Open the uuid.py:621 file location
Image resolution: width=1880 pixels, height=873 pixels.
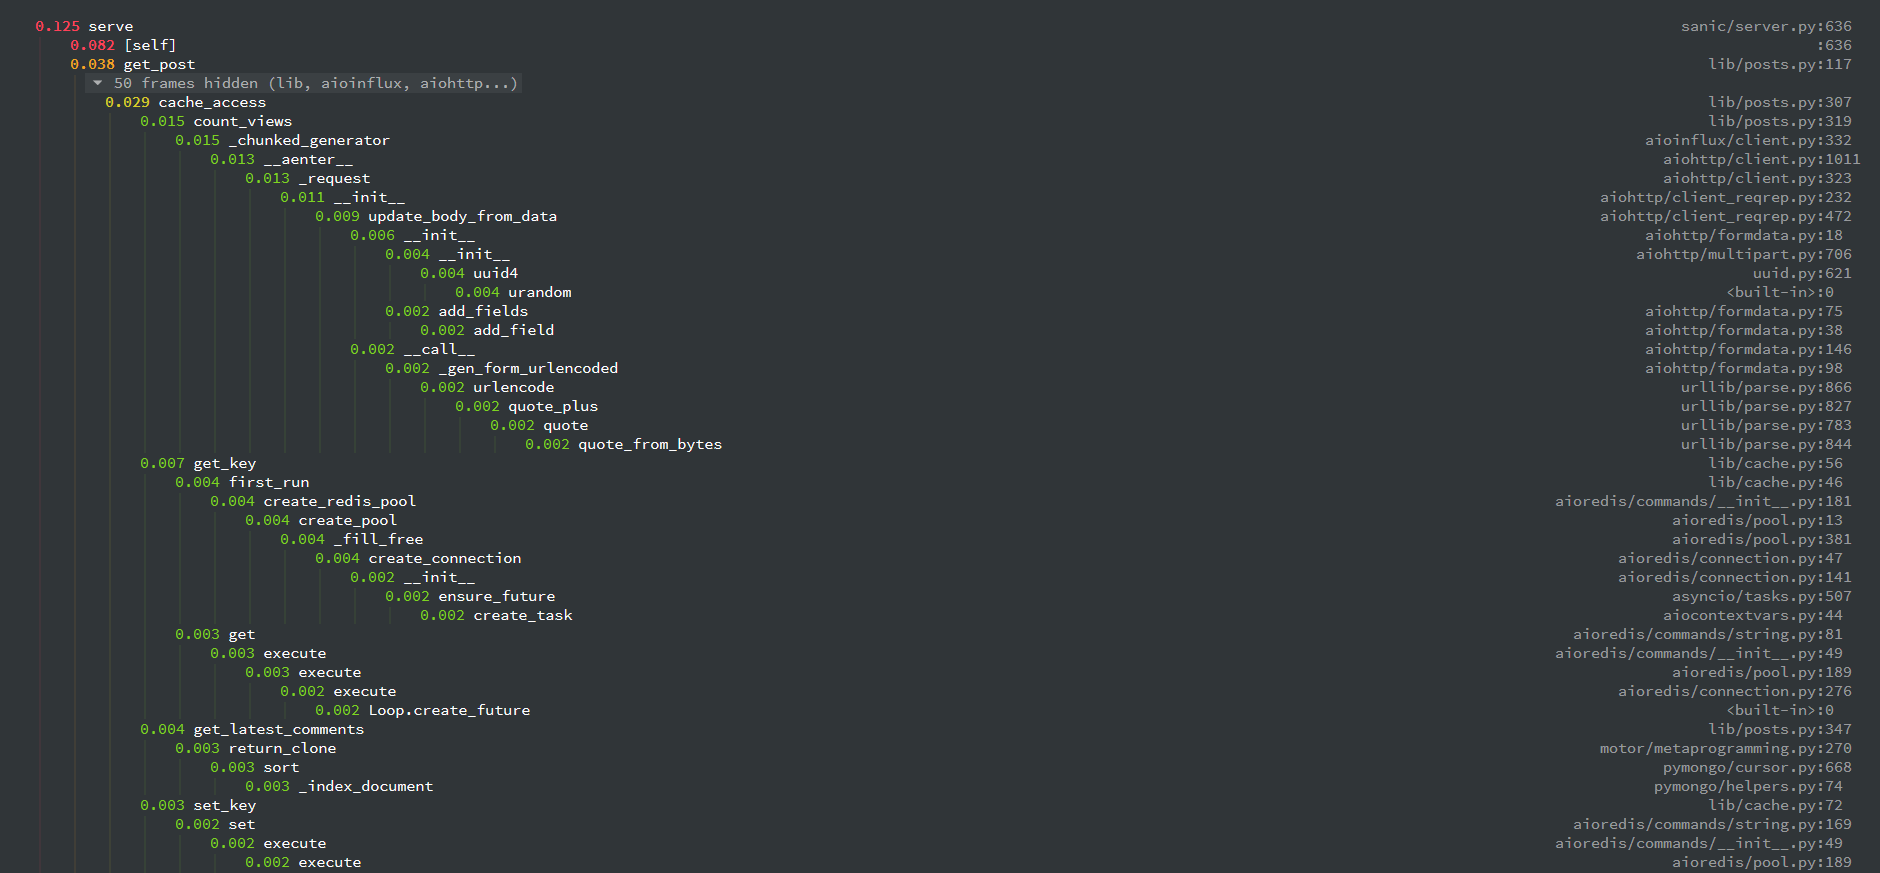[1801, 273]
